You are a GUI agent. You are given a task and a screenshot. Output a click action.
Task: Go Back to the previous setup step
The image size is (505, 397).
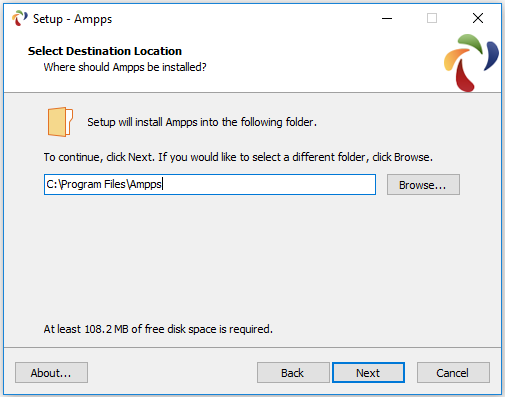293,373
